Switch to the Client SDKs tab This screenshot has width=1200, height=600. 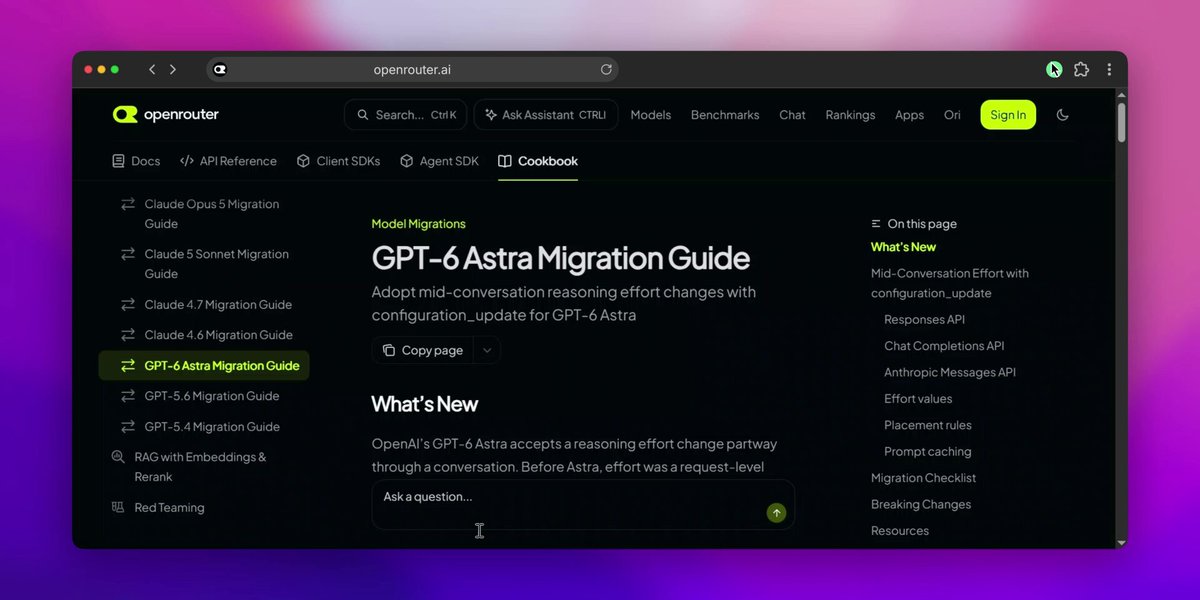[338, 161]
